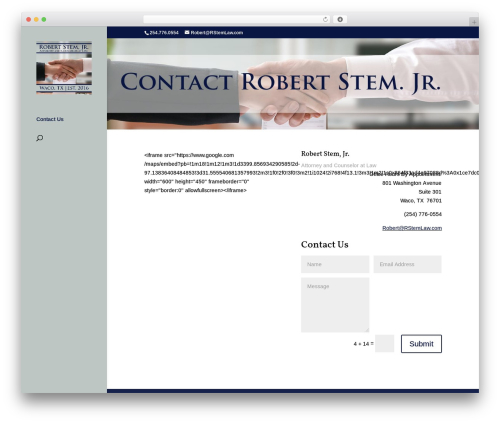This screenshot has height=423, width=500.
Task: Click the captcha answer field
Action: point(384,344)
